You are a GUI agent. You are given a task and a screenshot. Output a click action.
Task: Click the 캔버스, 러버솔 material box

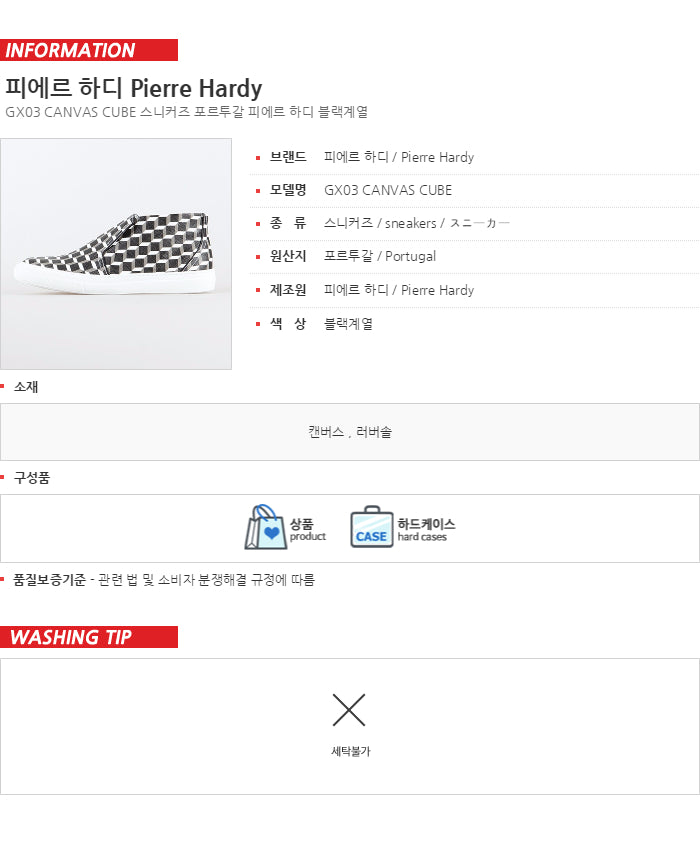350,432
